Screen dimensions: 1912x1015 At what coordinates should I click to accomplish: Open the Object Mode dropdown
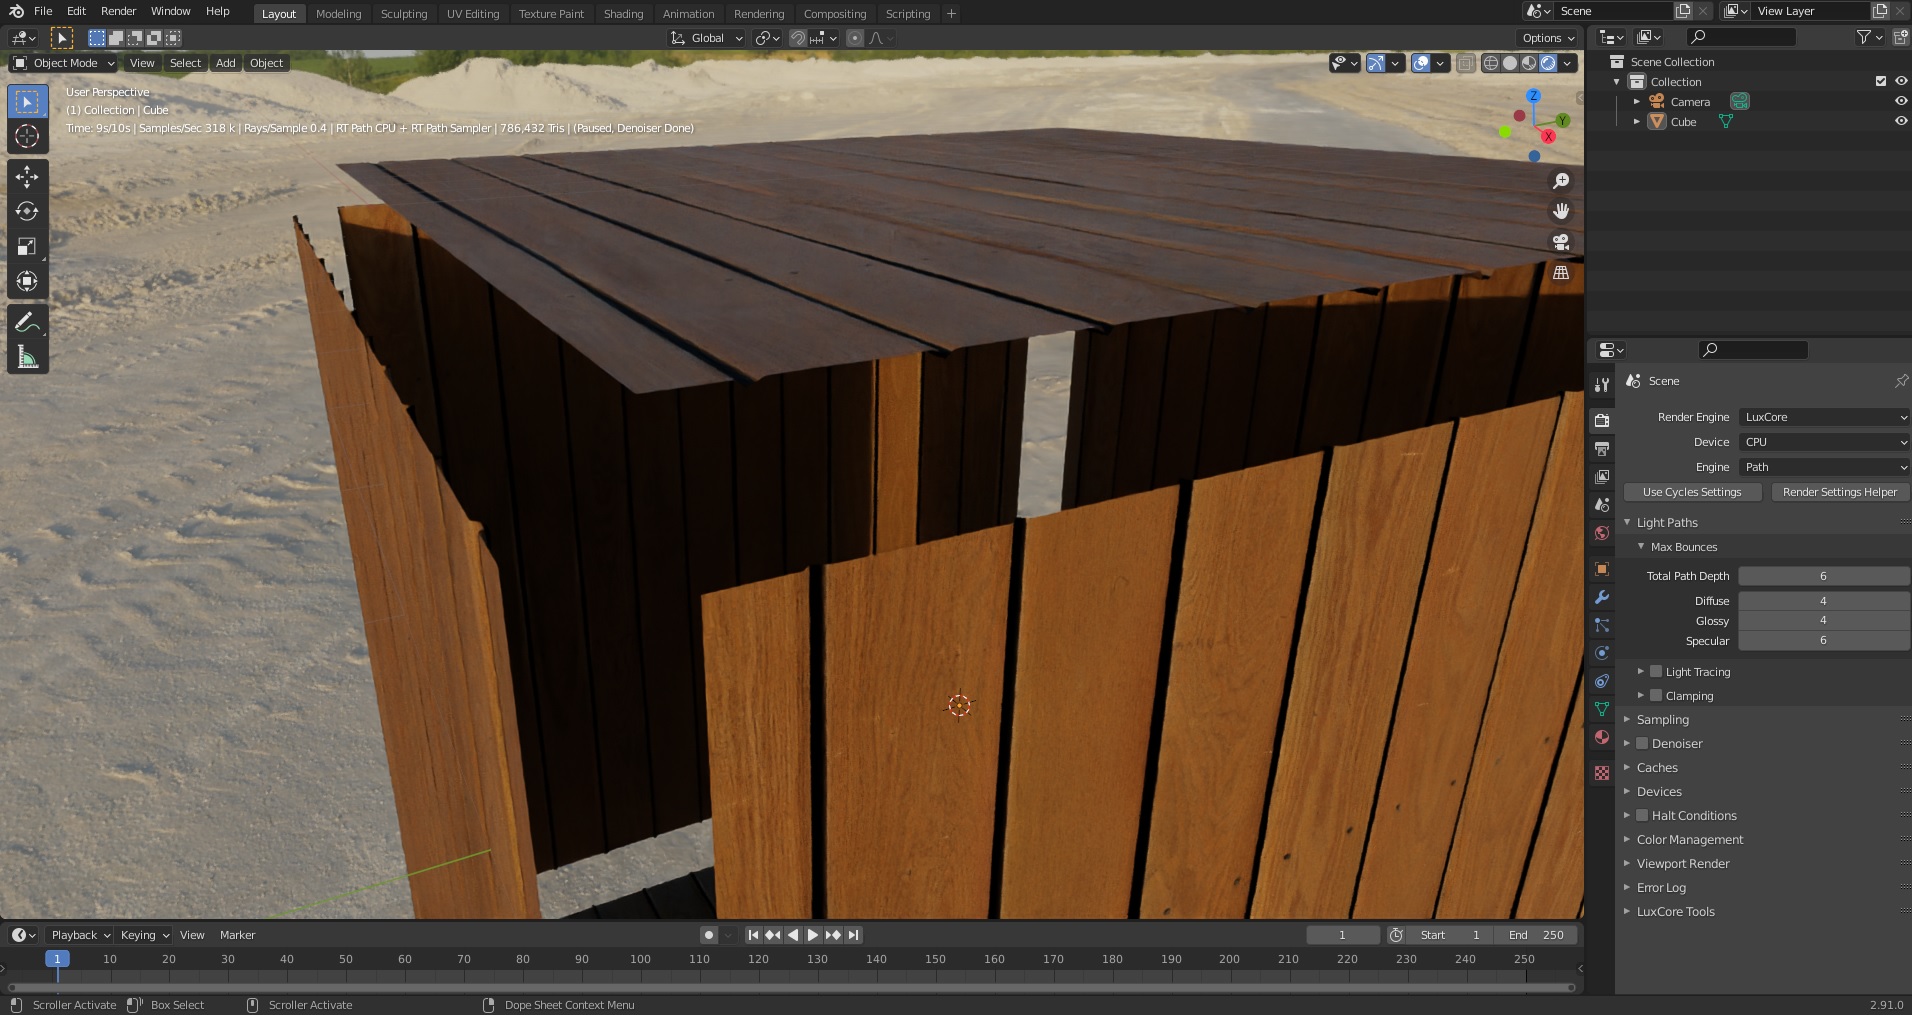tap(64, 63)
